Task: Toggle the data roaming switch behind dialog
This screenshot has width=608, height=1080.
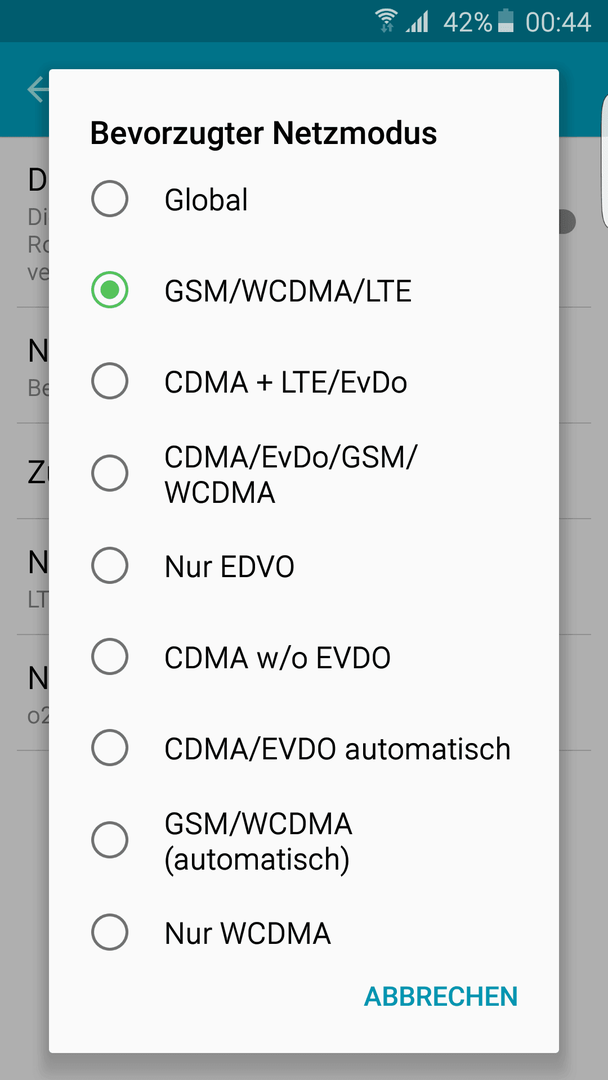Action: point(567,222)
